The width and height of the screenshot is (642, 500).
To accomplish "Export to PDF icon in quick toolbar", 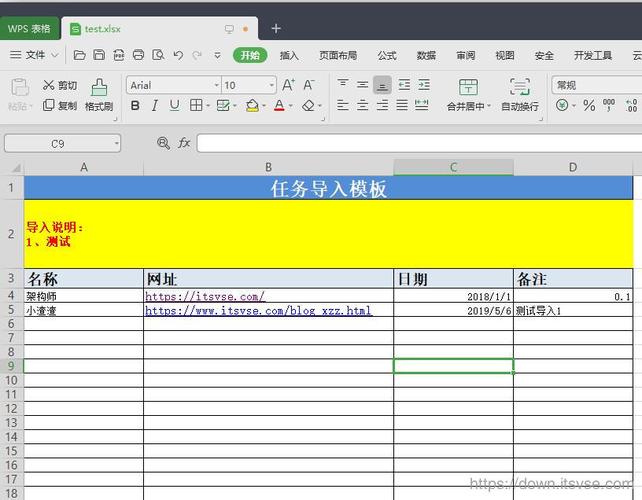I will pos(119,55).
